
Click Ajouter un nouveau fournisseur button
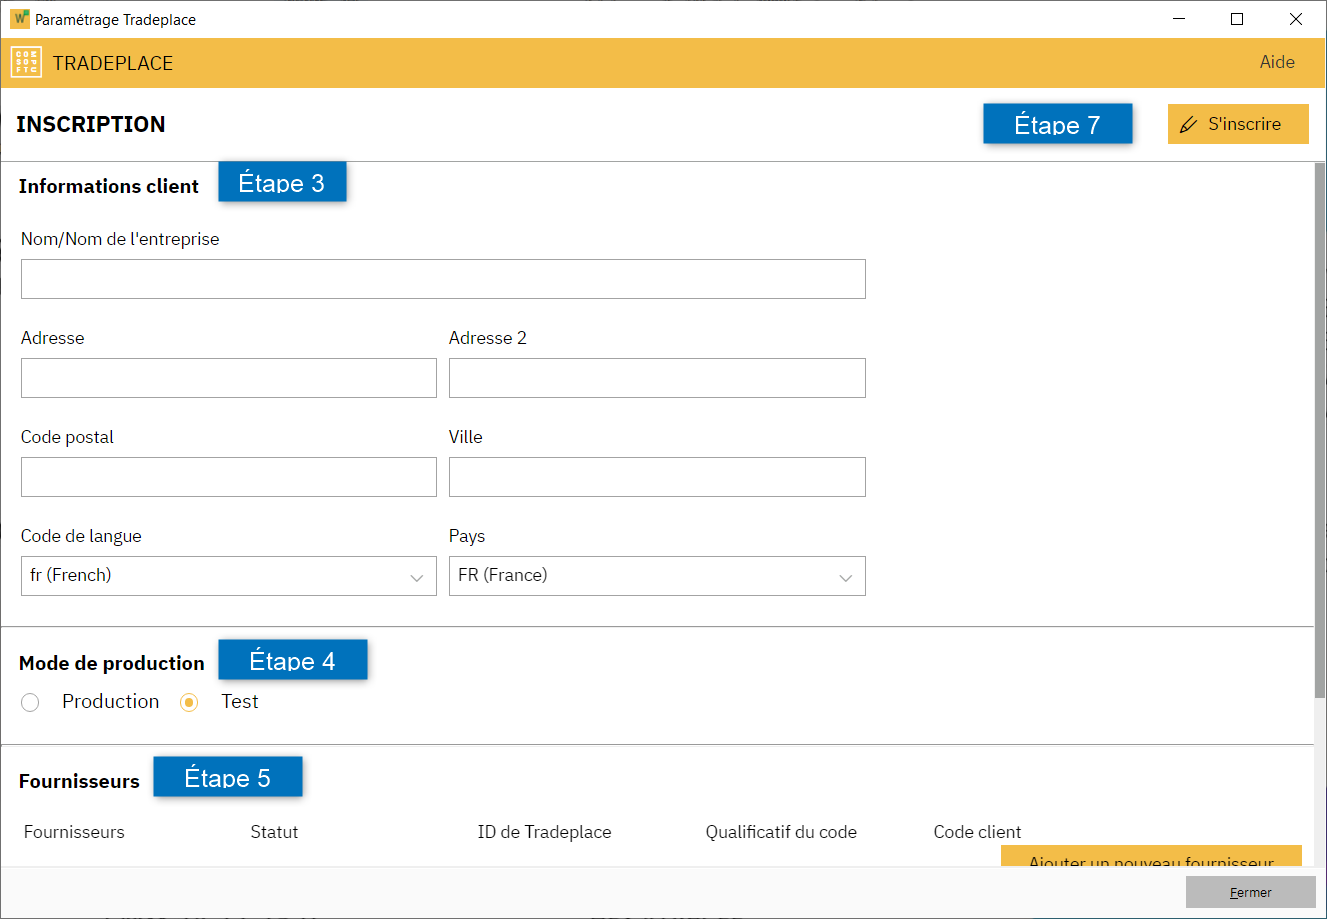pos(1151,857)
